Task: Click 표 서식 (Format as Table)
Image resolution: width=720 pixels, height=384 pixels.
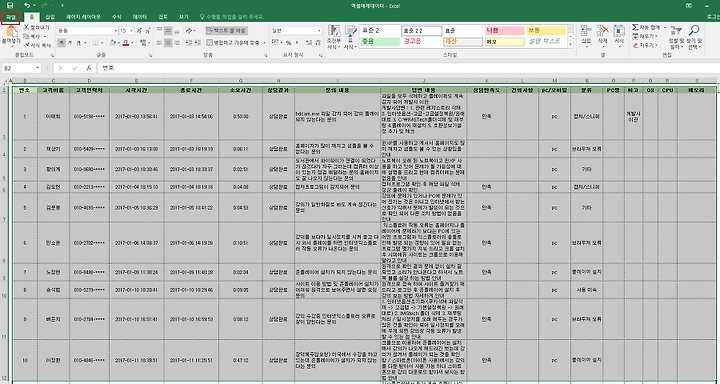Action: 350,37
